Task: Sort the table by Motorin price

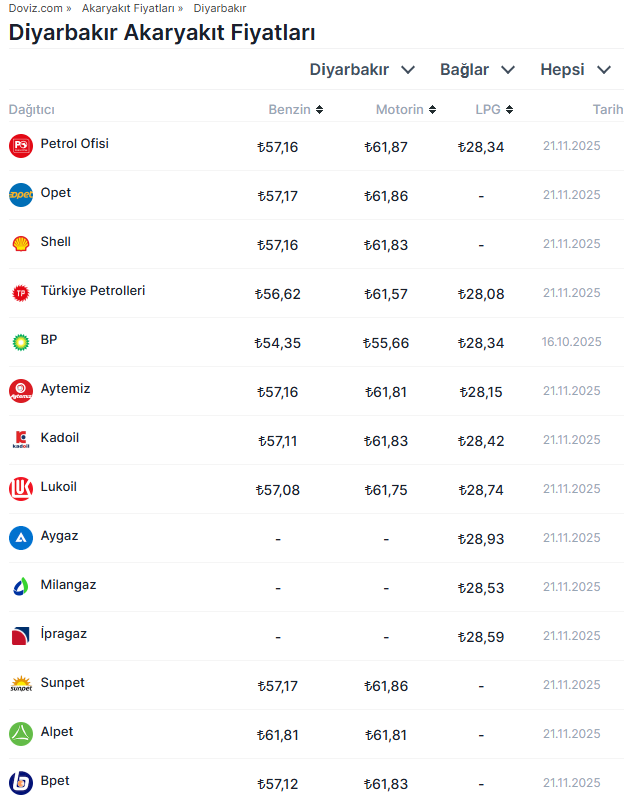Action: tap(406, 110)
